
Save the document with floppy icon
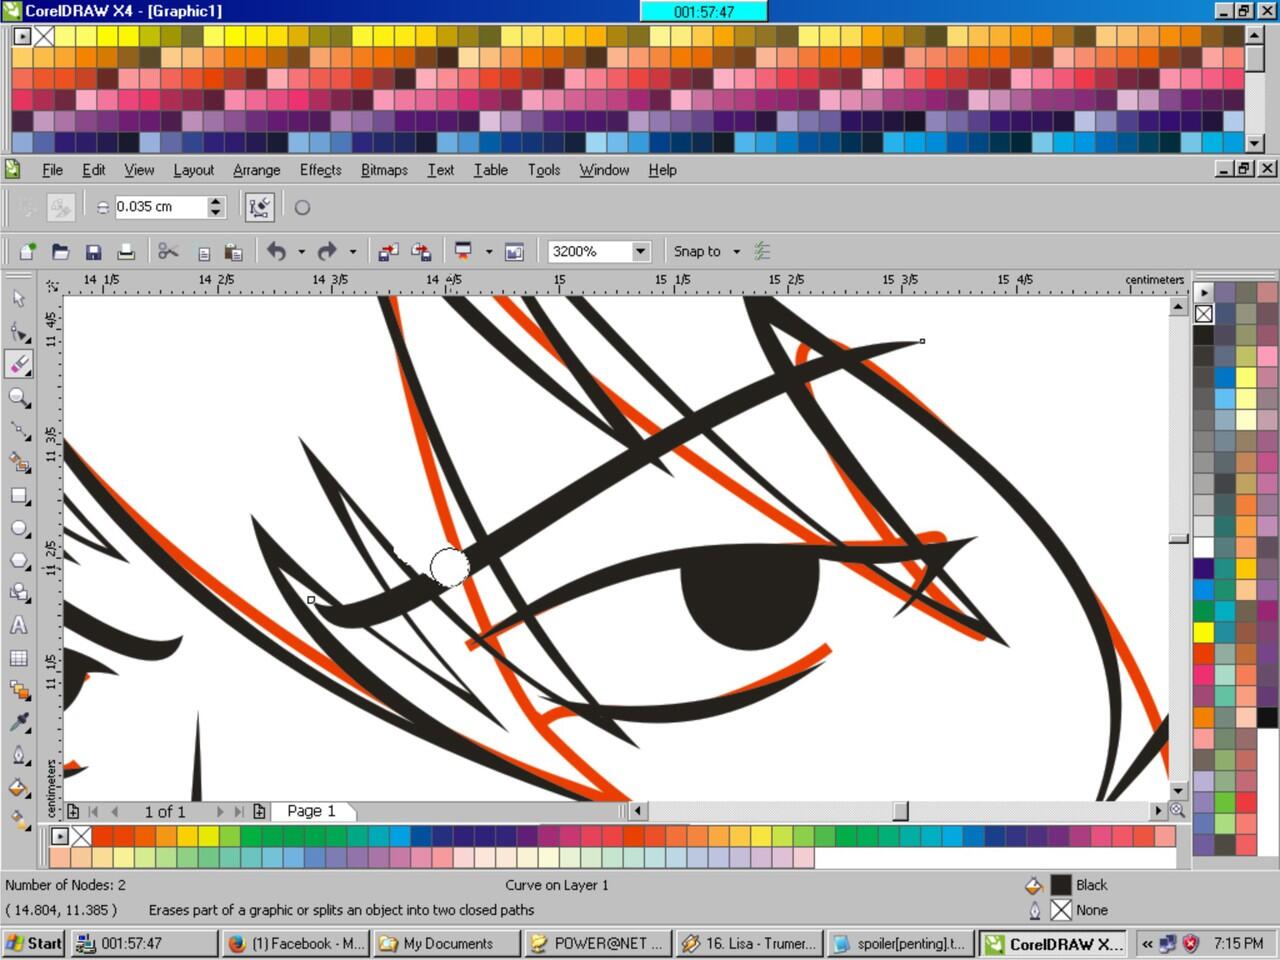[93, 252]
